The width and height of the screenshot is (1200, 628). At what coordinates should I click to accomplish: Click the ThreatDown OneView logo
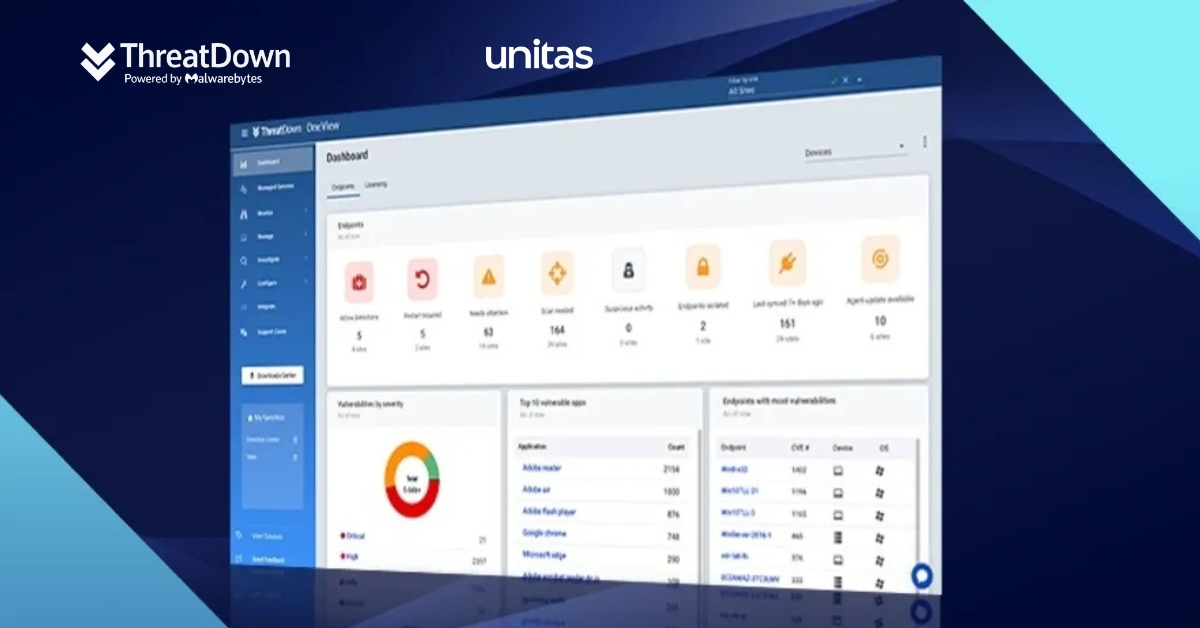296,129
